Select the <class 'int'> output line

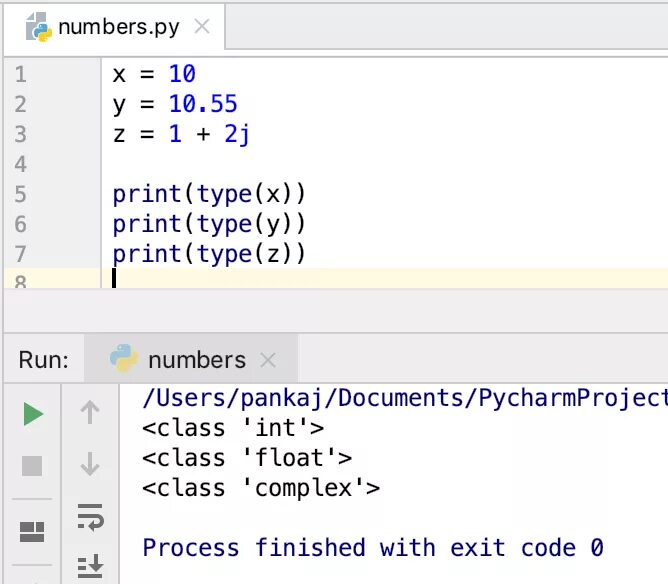click(x=233, y=428)
